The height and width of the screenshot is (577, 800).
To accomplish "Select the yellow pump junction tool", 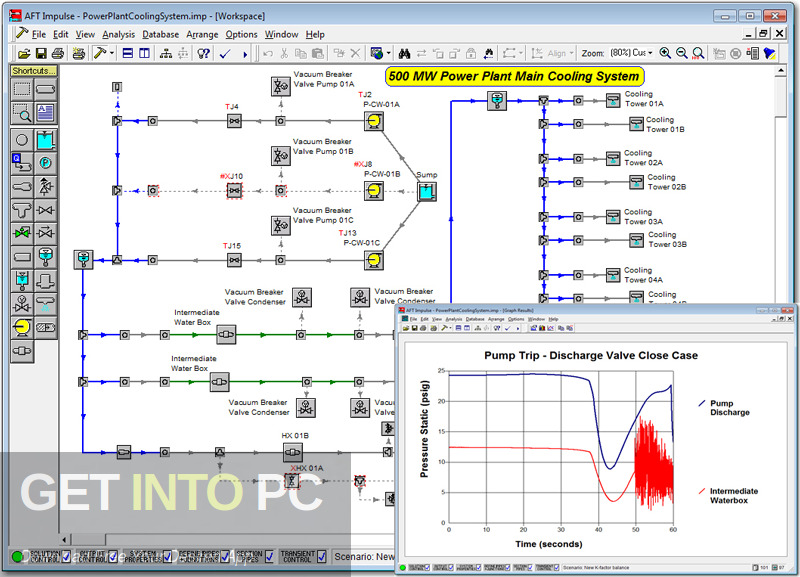I will point(22,328).
